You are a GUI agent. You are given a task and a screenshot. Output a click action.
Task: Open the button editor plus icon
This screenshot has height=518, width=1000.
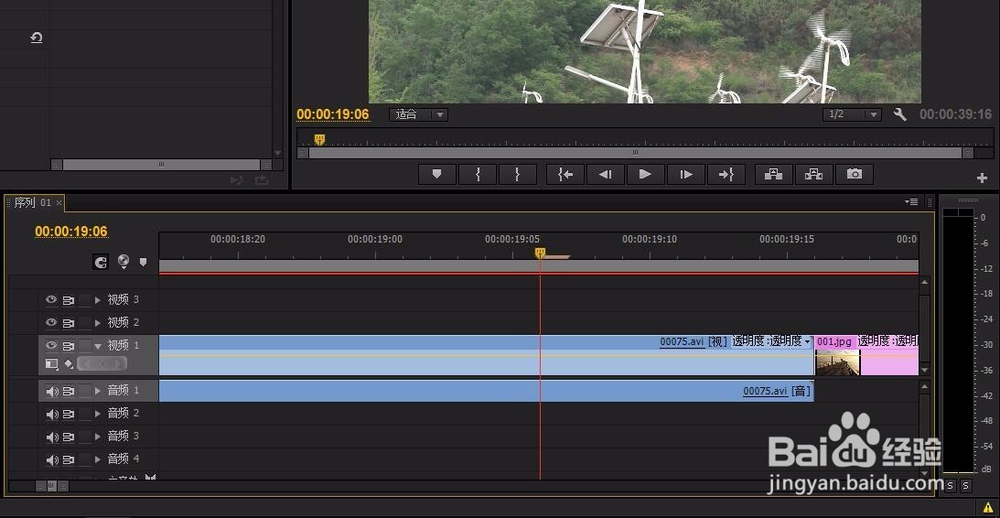[x=982, y=178]
